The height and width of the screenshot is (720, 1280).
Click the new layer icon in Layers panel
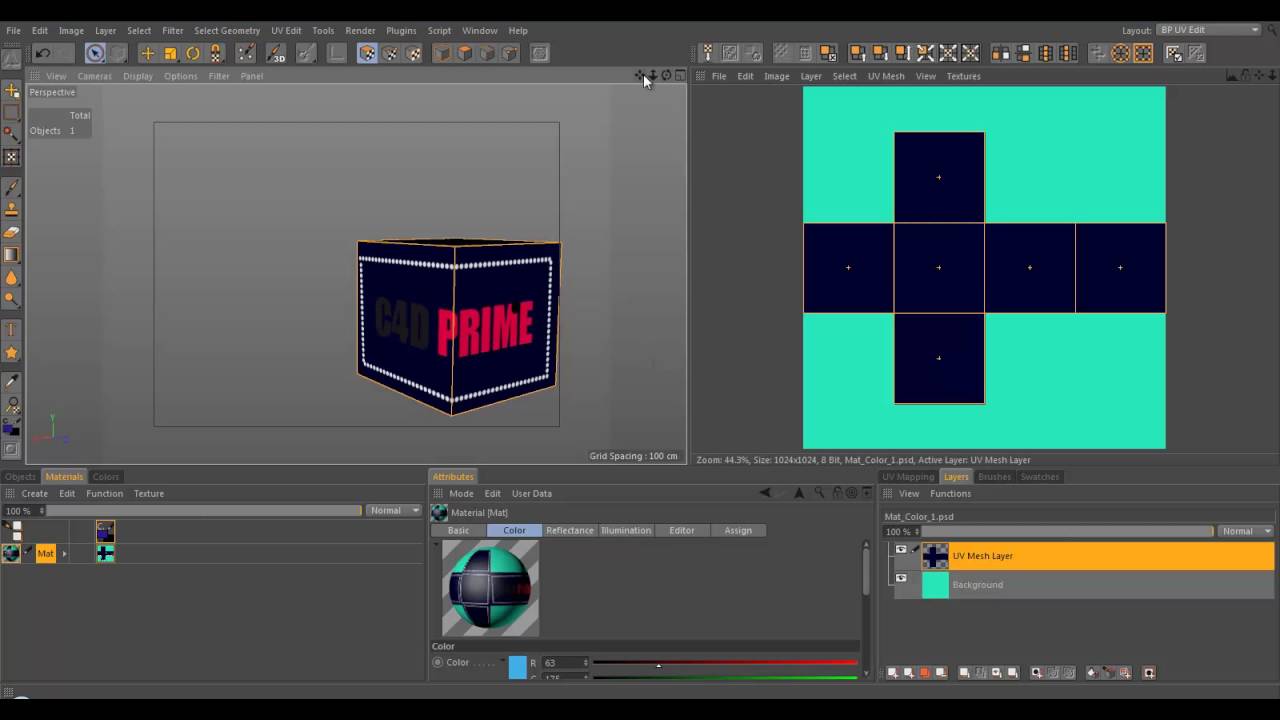click(893, 673)
